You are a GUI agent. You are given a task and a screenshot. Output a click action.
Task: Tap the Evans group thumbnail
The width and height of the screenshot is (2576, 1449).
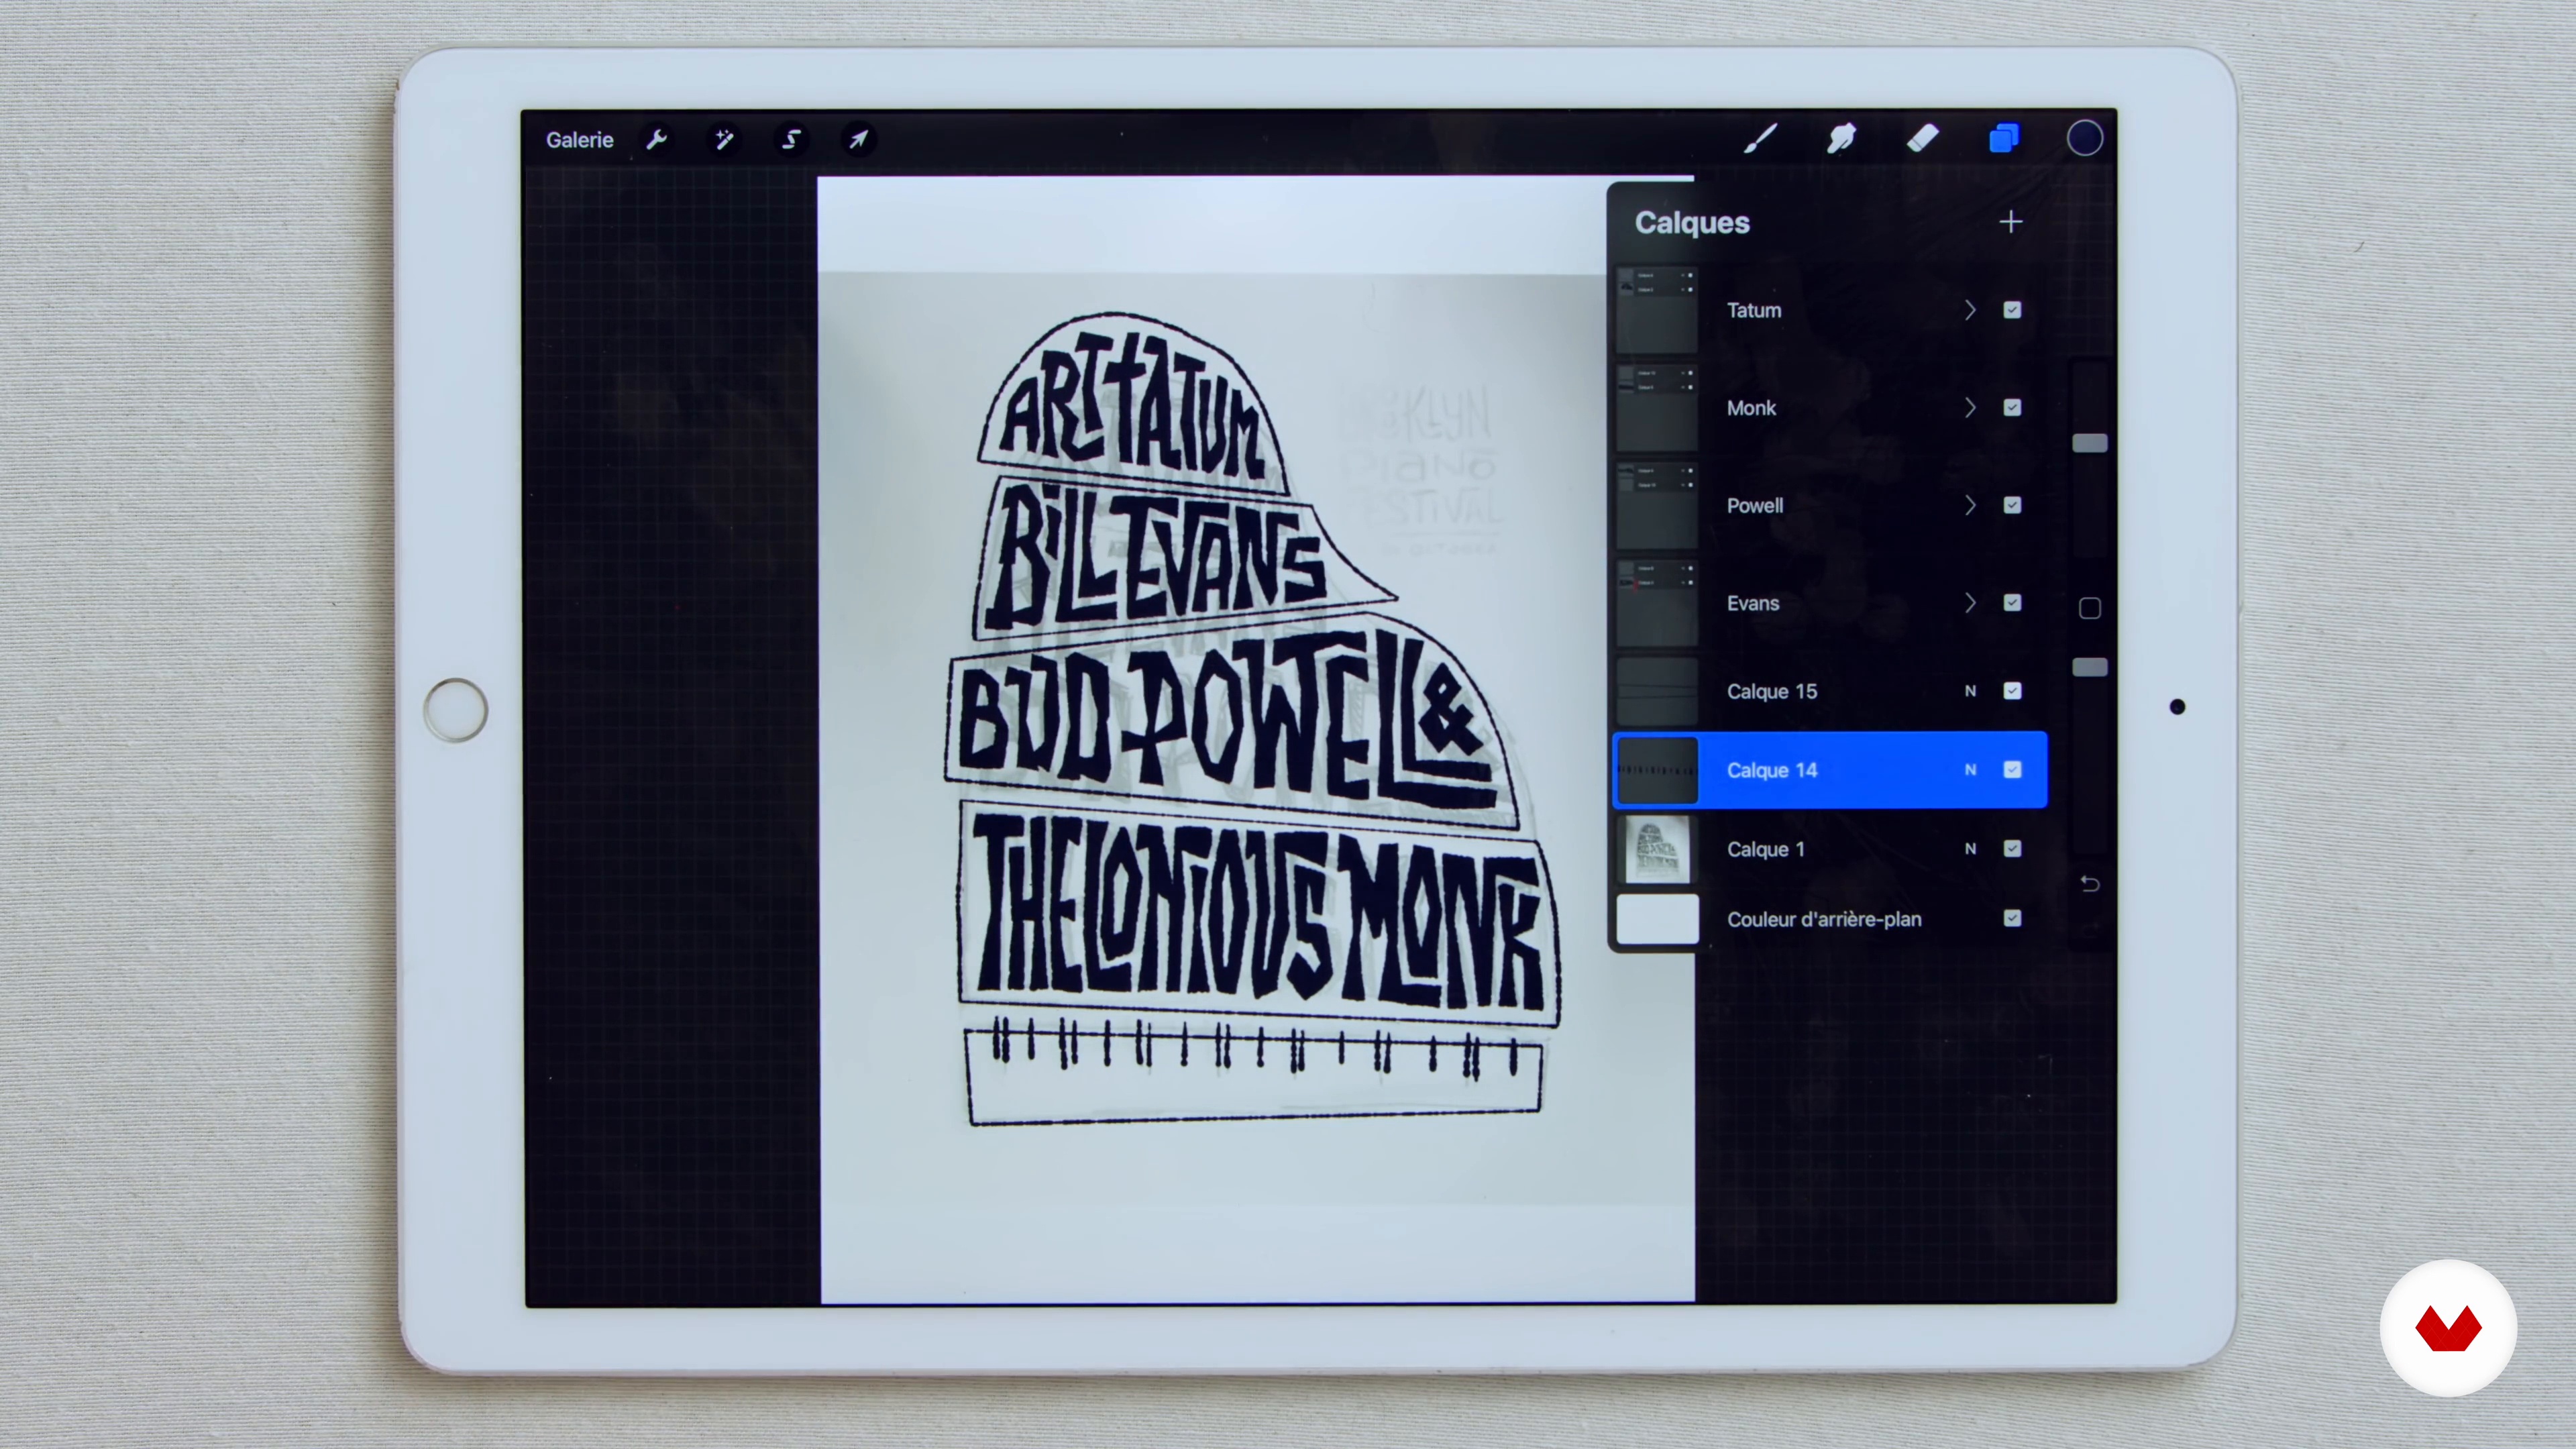[x=1657, y=603]
